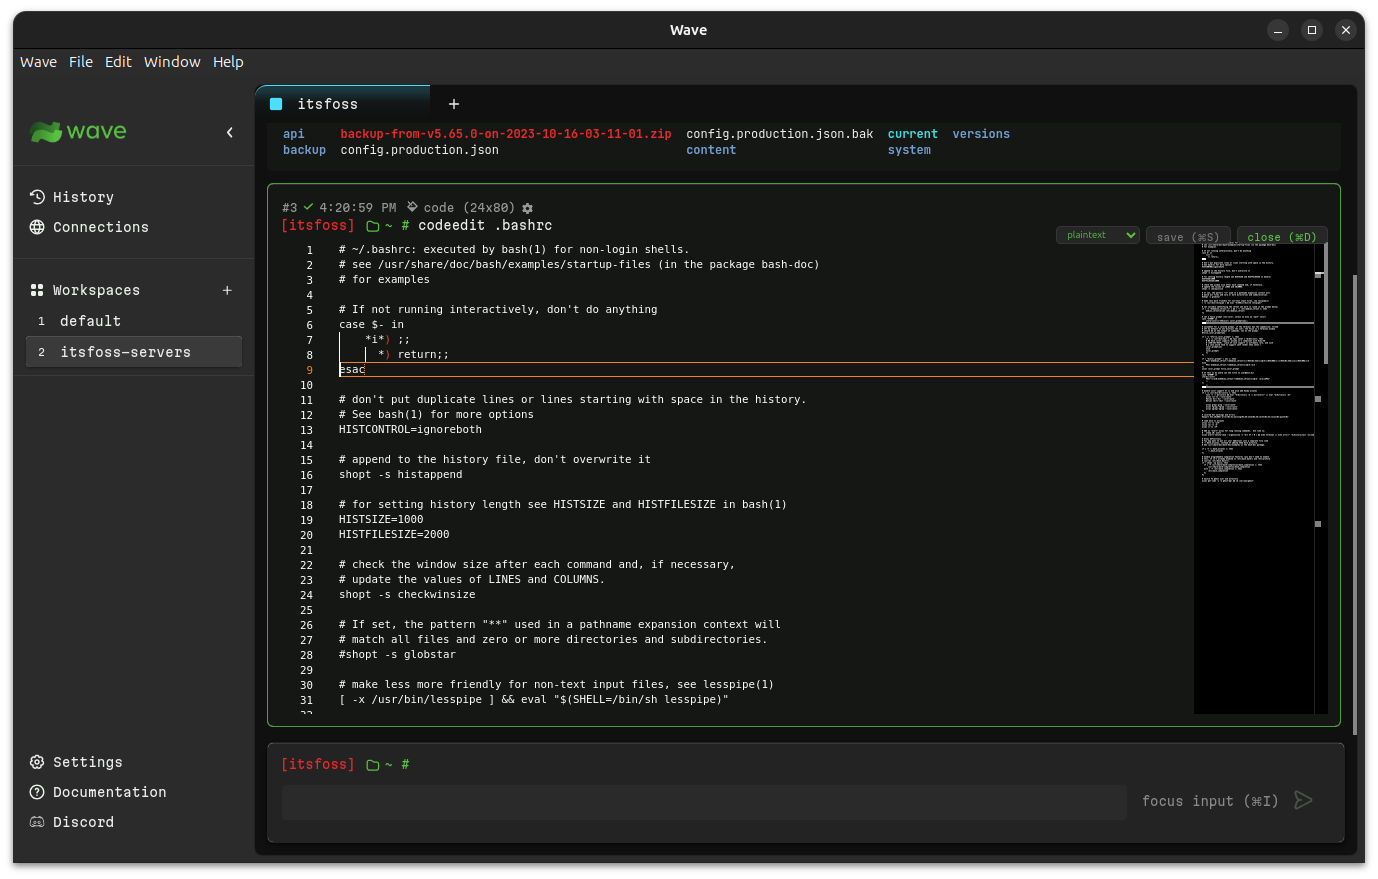Click the Wave logo
The width and height of the screenshot is (1378, 879).
77,131
